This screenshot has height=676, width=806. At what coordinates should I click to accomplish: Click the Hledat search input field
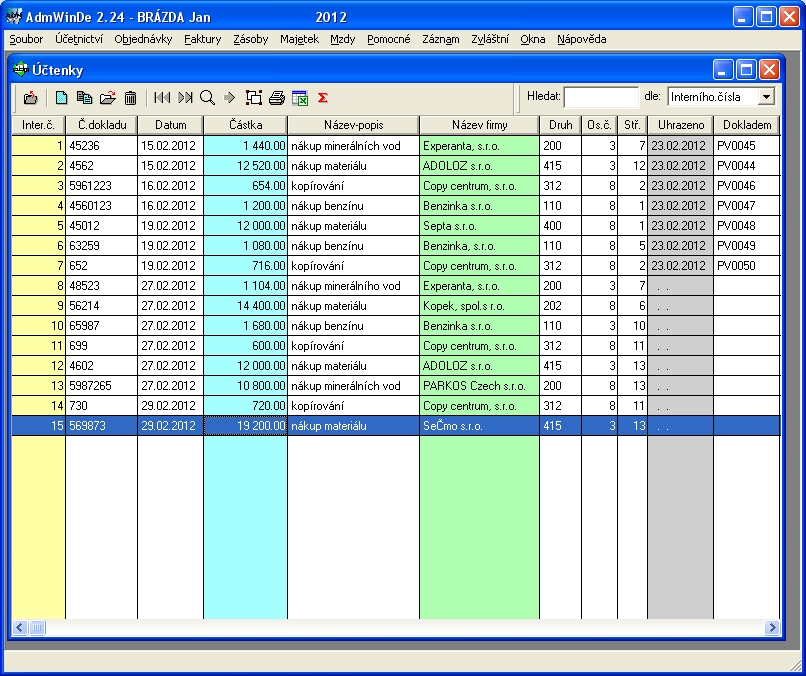click(601, 97)
